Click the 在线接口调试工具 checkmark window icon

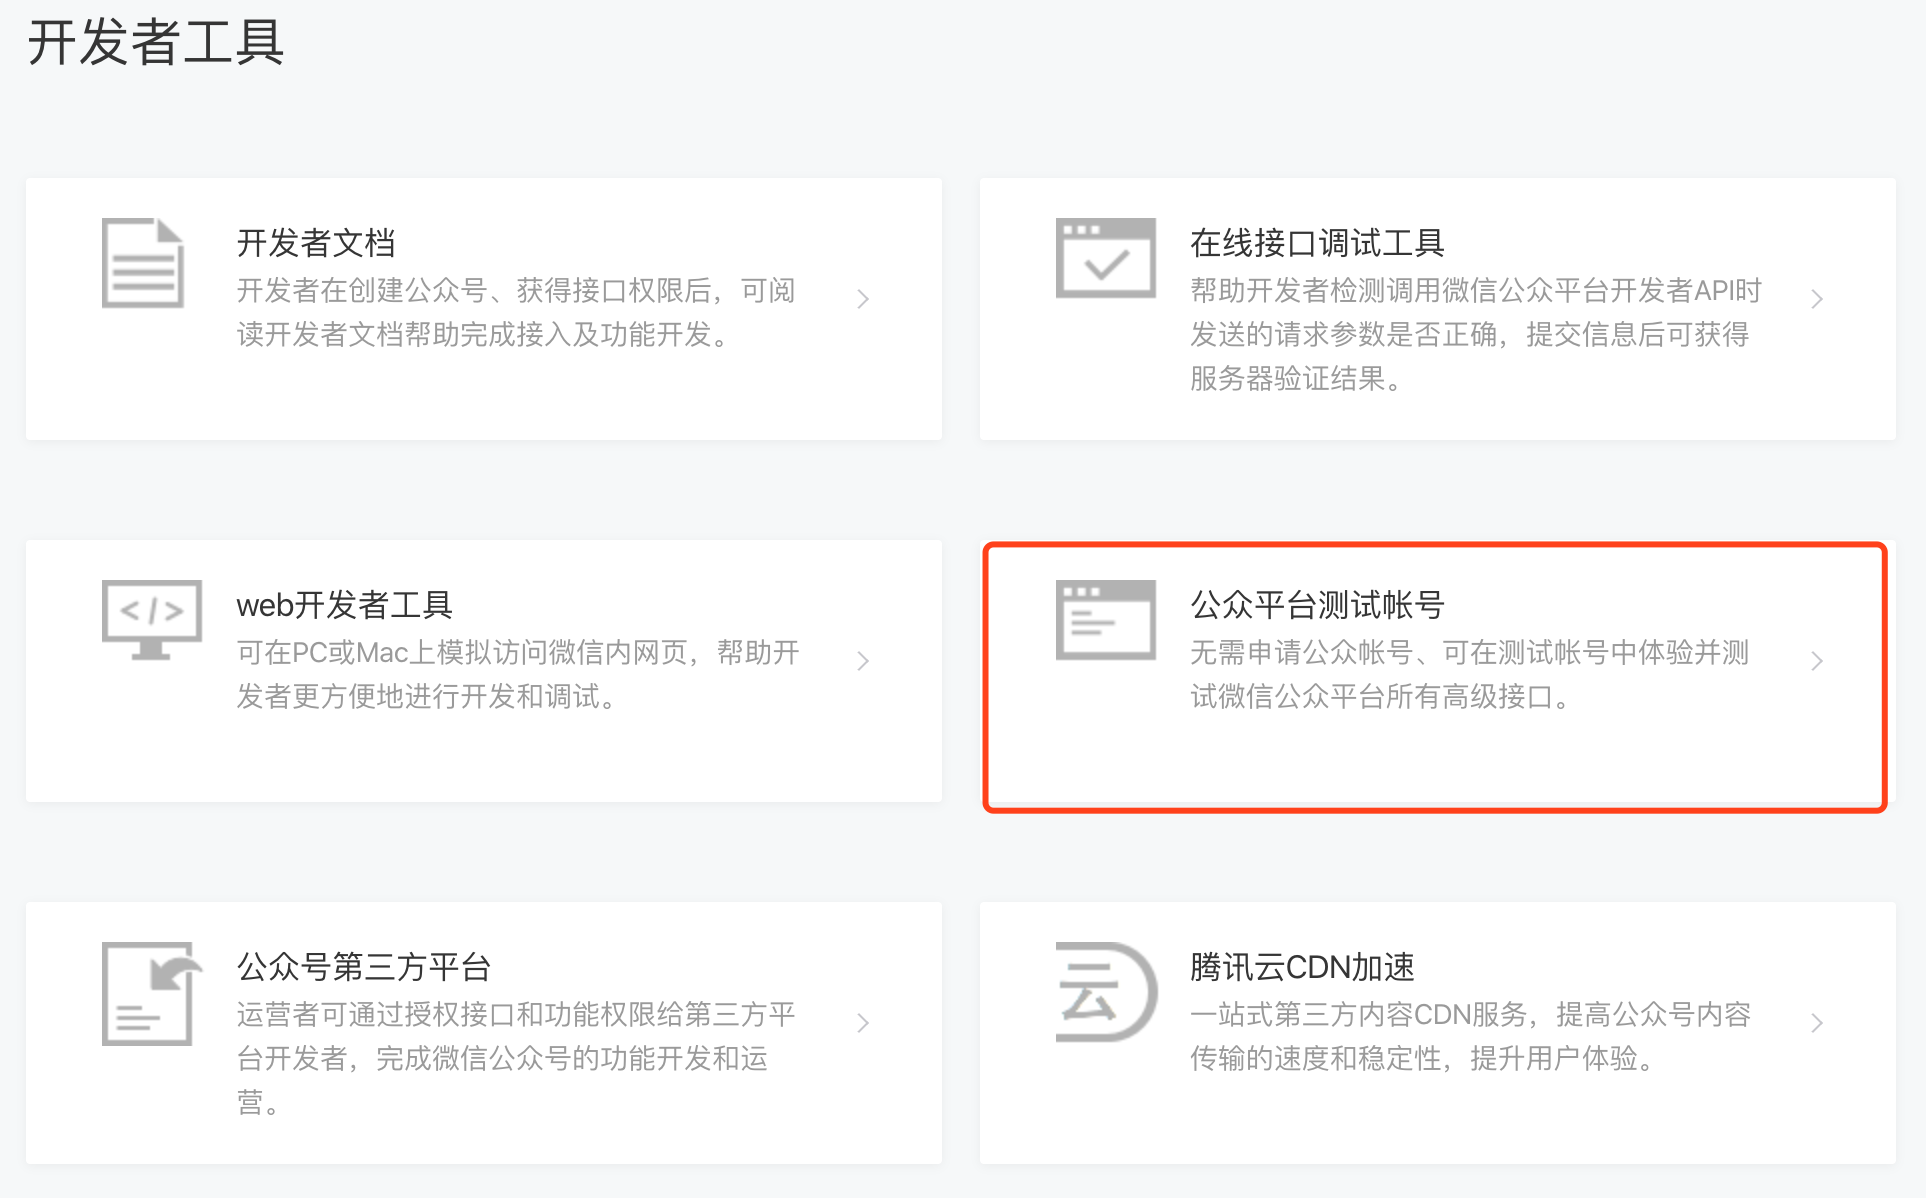[x=1105, y=258]
